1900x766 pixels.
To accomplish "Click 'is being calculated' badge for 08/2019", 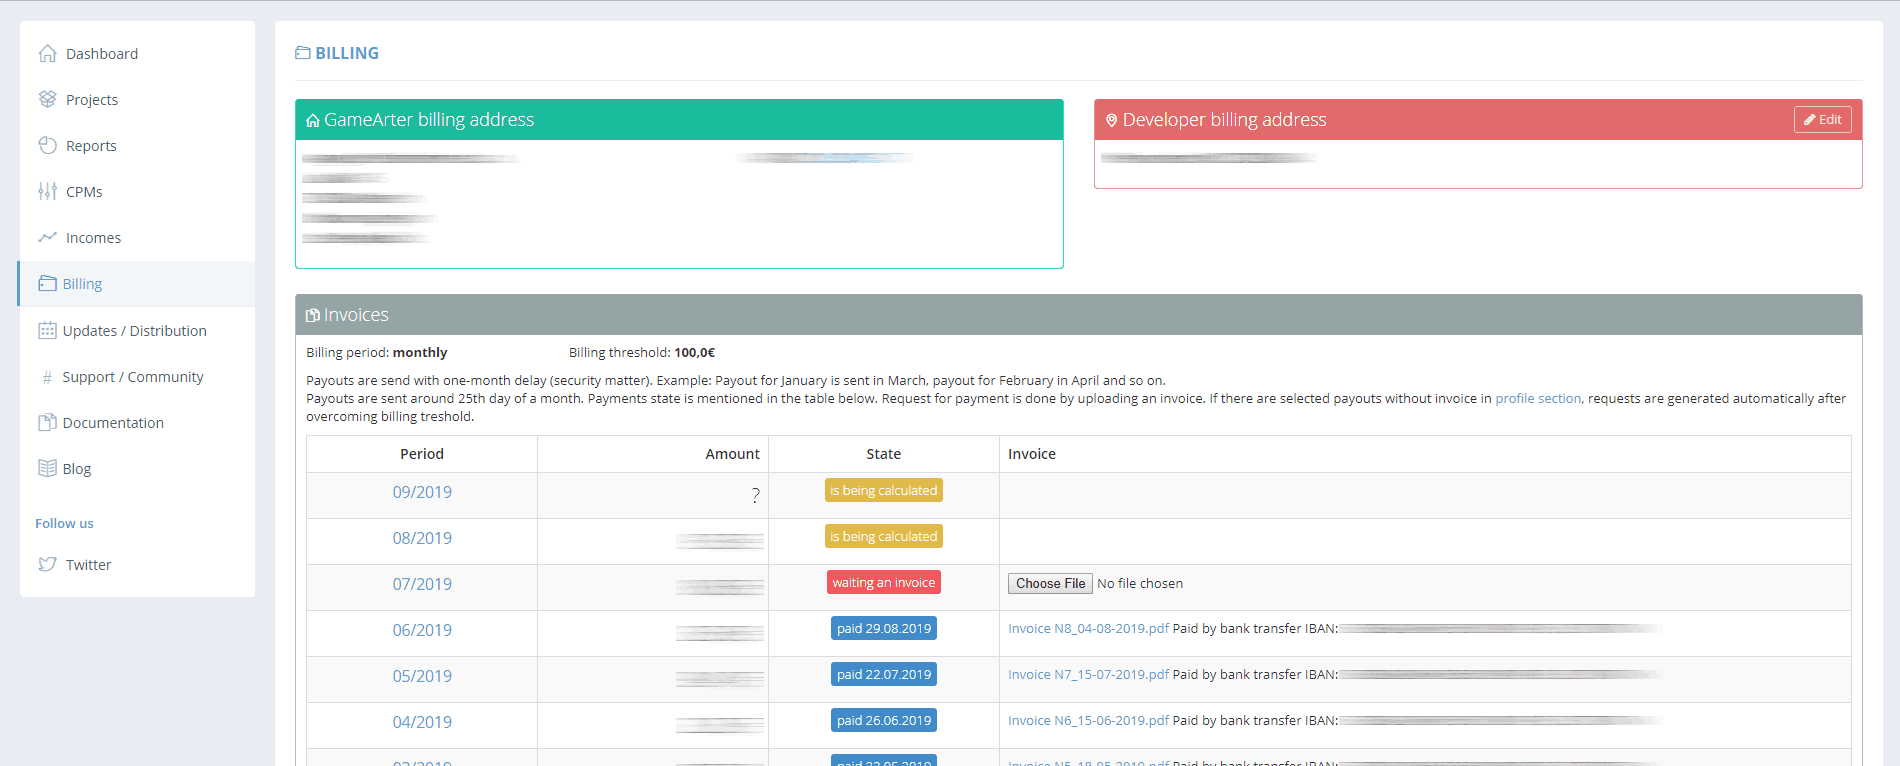I will point(884,536).
